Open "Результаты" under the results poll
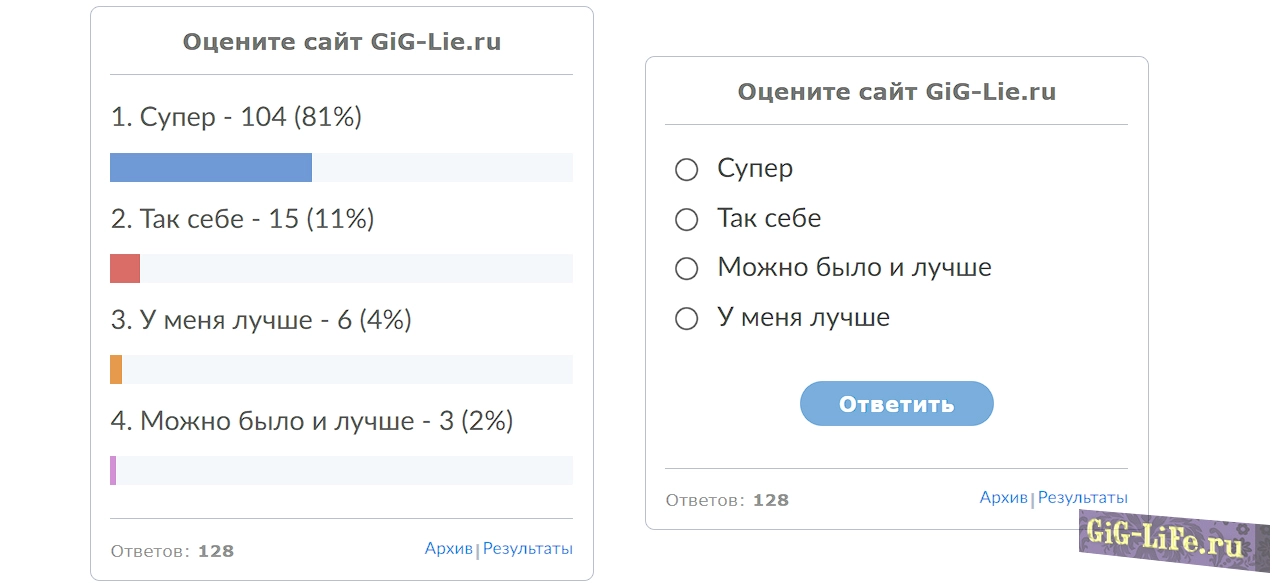 [528, 548]
